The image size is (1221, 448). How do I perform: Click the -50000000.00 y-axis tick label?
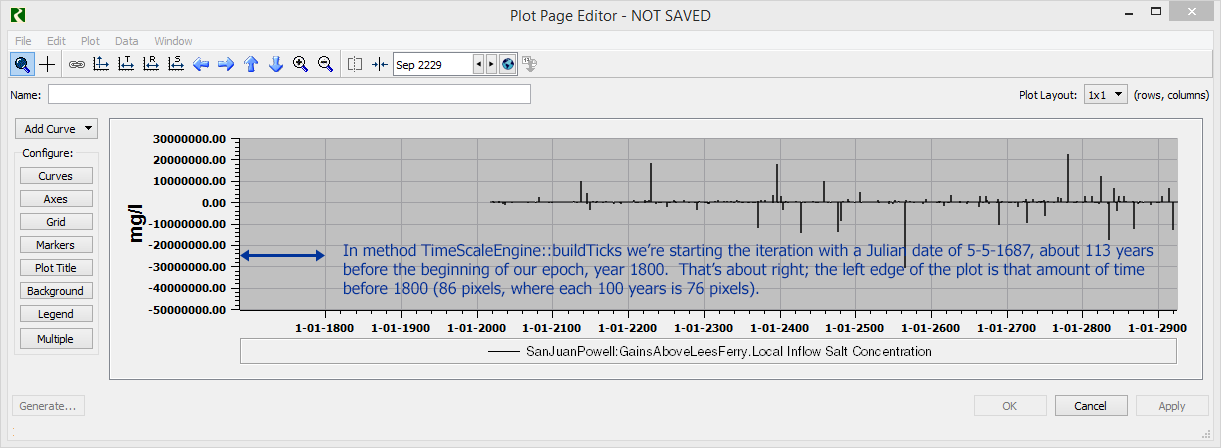(x=188, y=310)
